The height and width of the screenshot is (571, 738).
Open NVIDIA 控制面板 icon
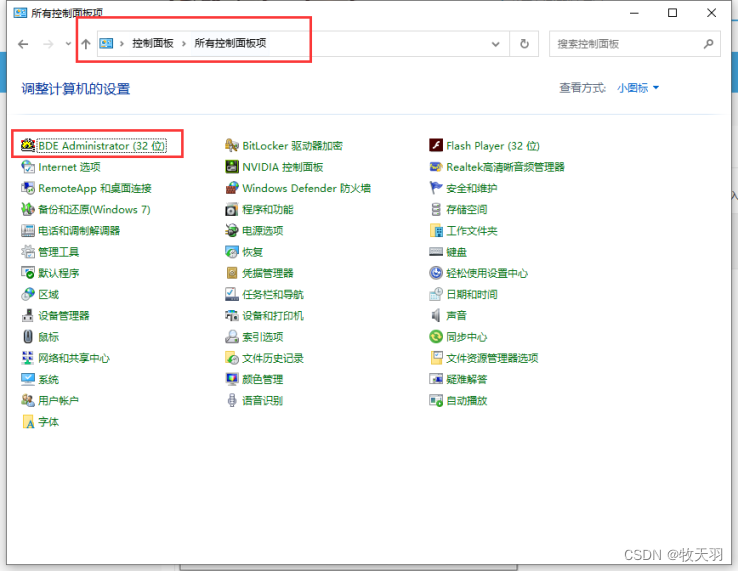[x=232, y=167]
